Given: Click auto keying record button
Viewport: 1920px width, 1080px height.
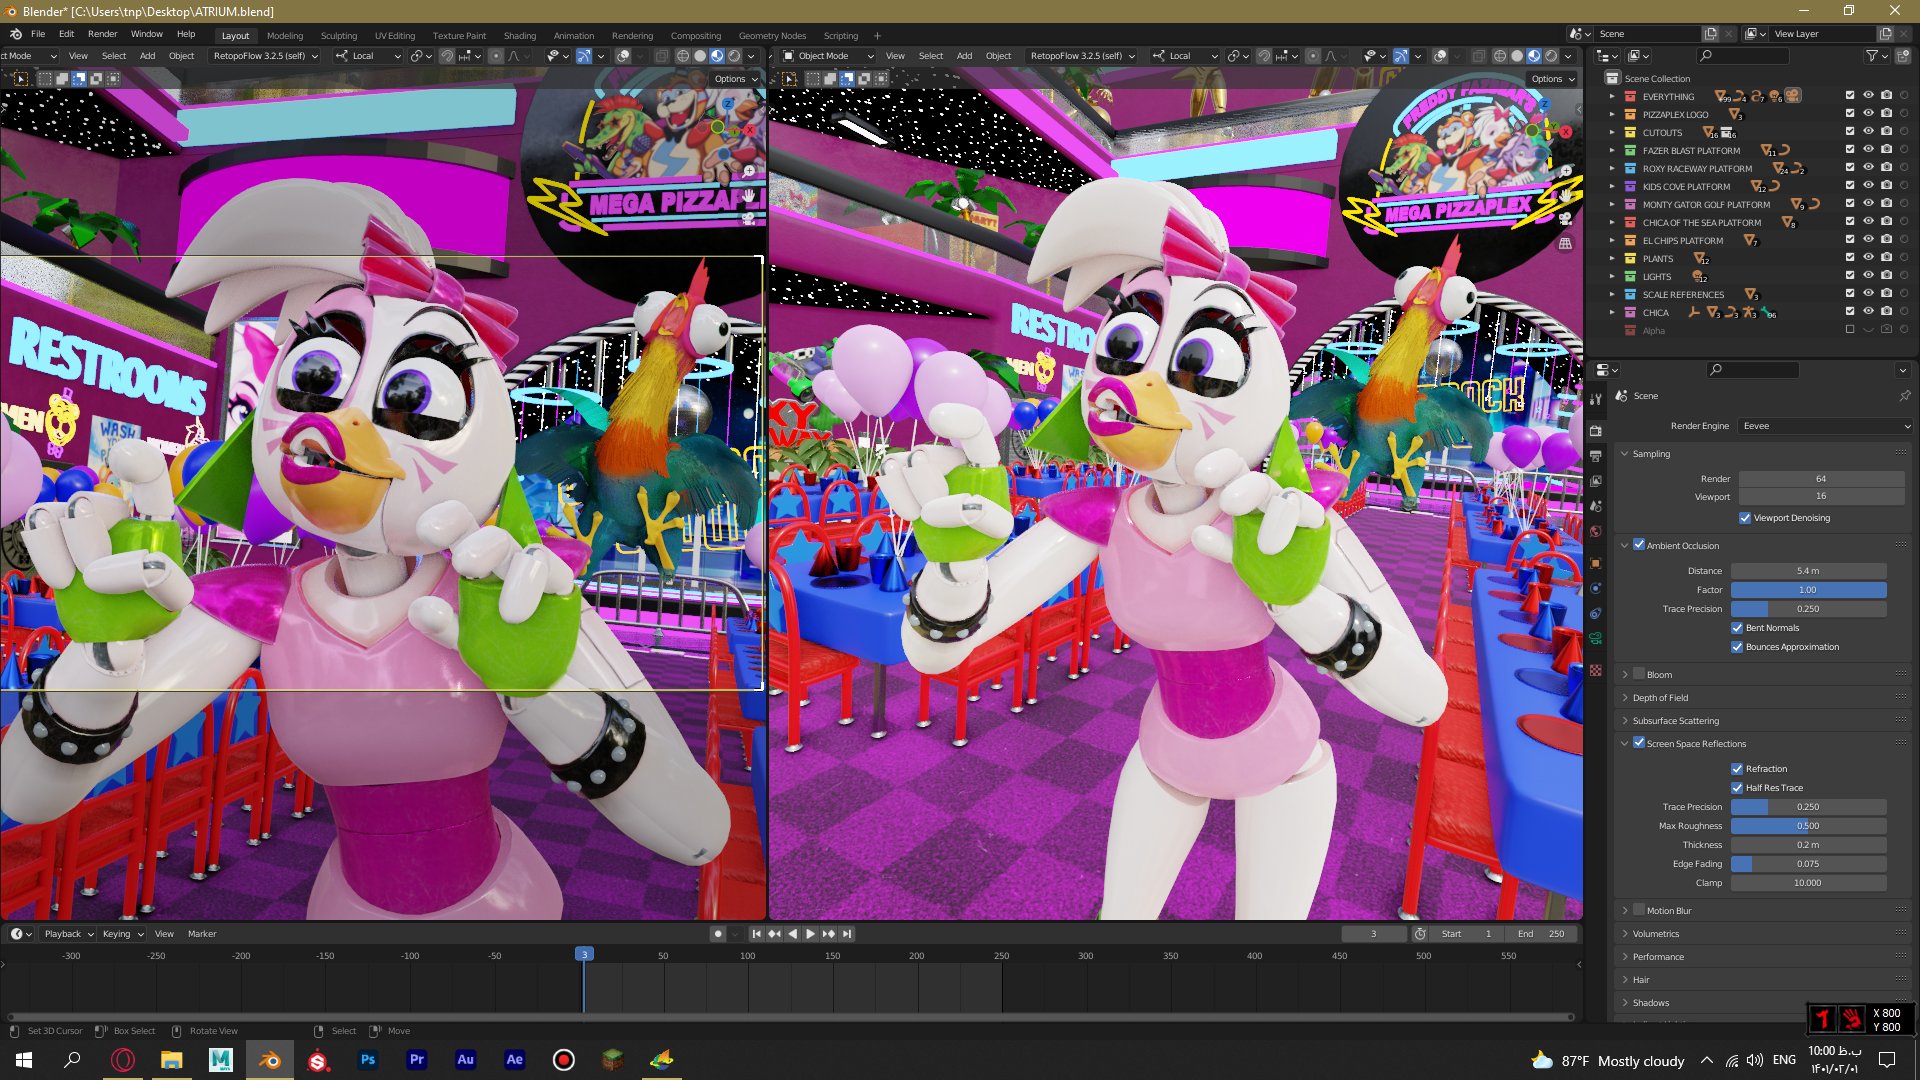Looking at the screenshot, I should click(x=717, y=934).
